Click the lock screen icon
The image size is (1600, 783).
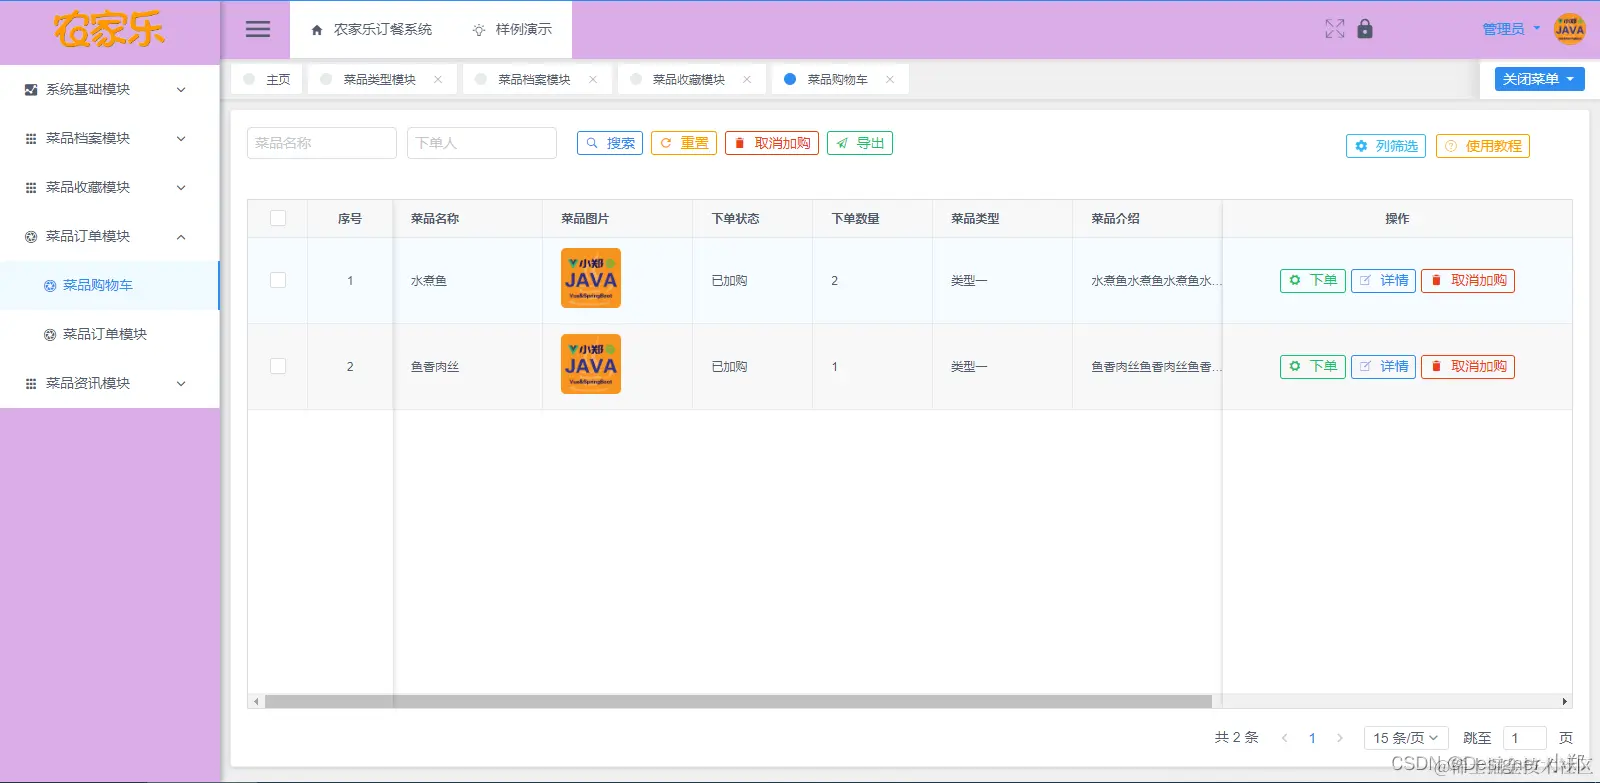point(1365,29)
